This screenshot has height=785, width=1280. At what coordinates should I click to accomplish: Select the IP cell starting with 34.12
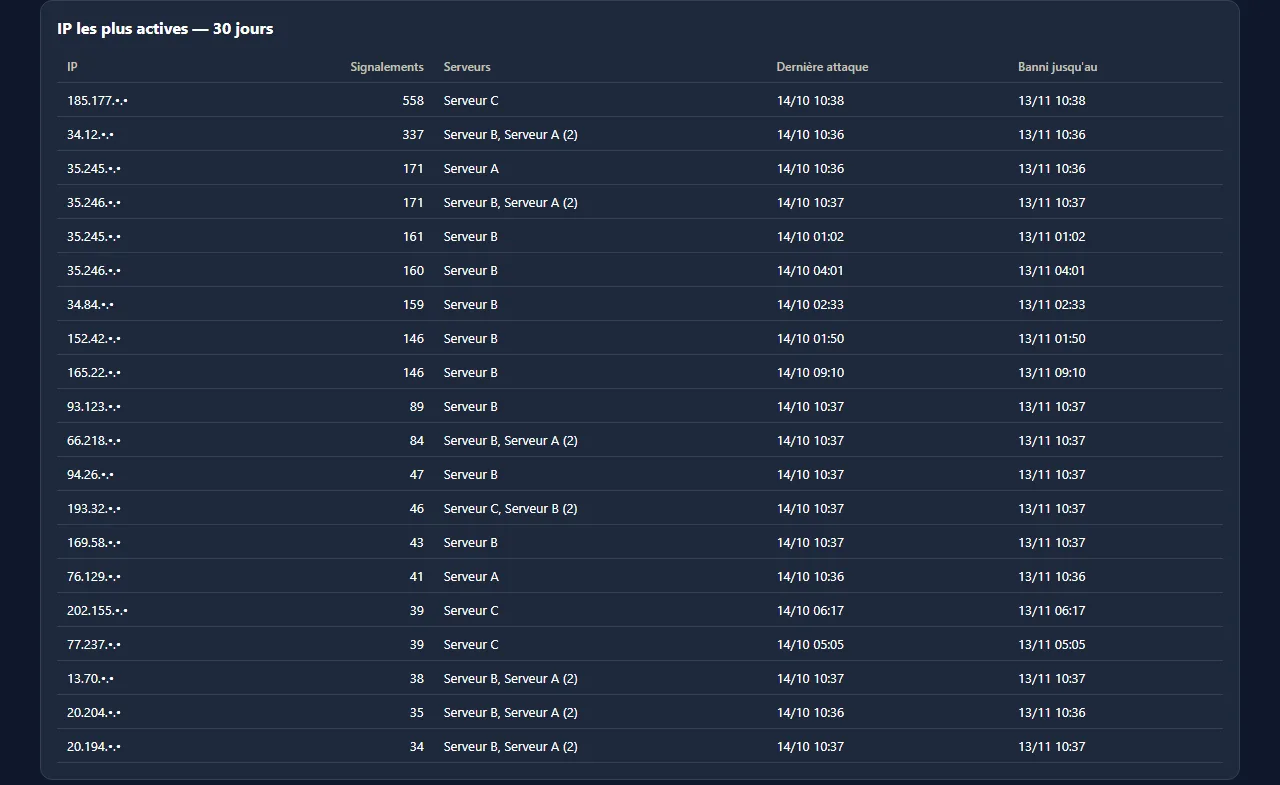pyautogui.click(x=90, y=135)
